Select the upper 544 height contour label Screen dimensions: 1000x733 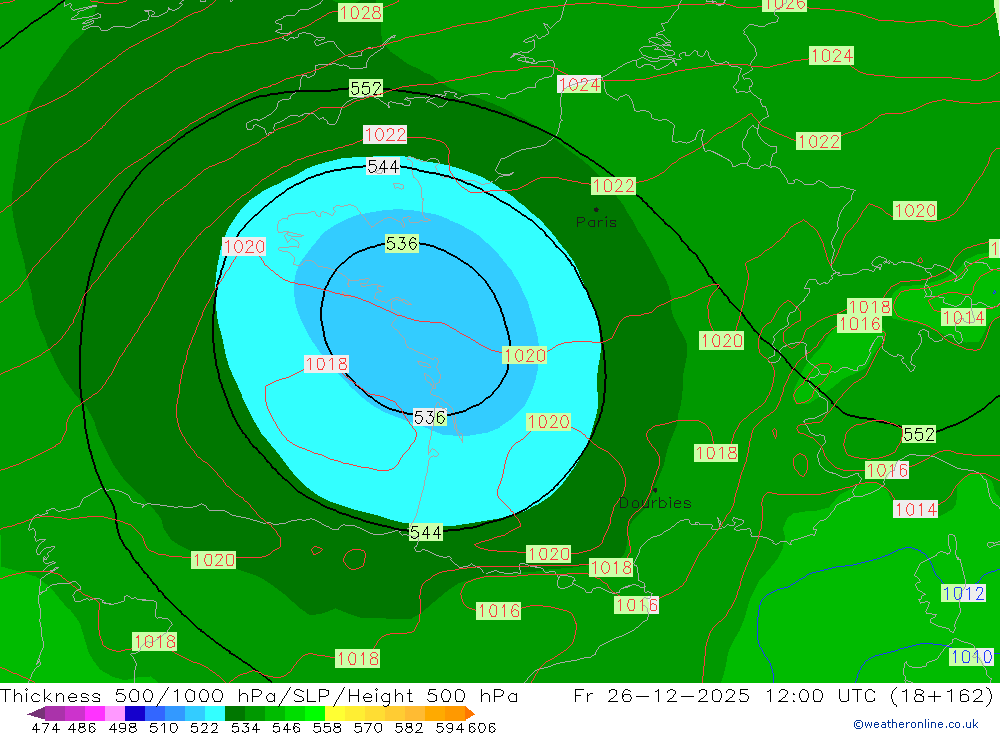pos(383,167)
